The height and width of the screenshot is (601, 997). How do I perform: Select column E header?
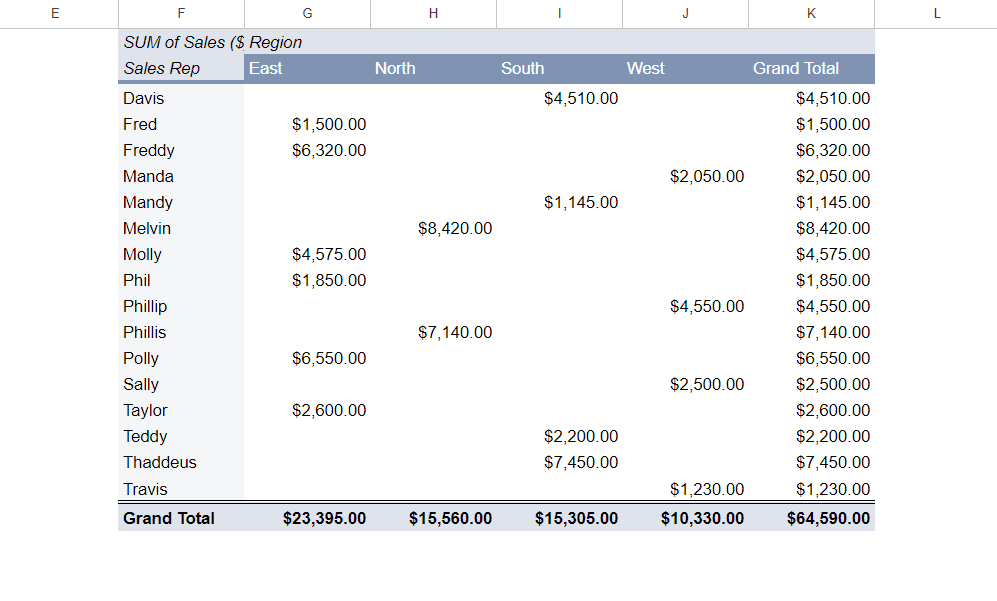pyautogui.click(x=55, y=13)
